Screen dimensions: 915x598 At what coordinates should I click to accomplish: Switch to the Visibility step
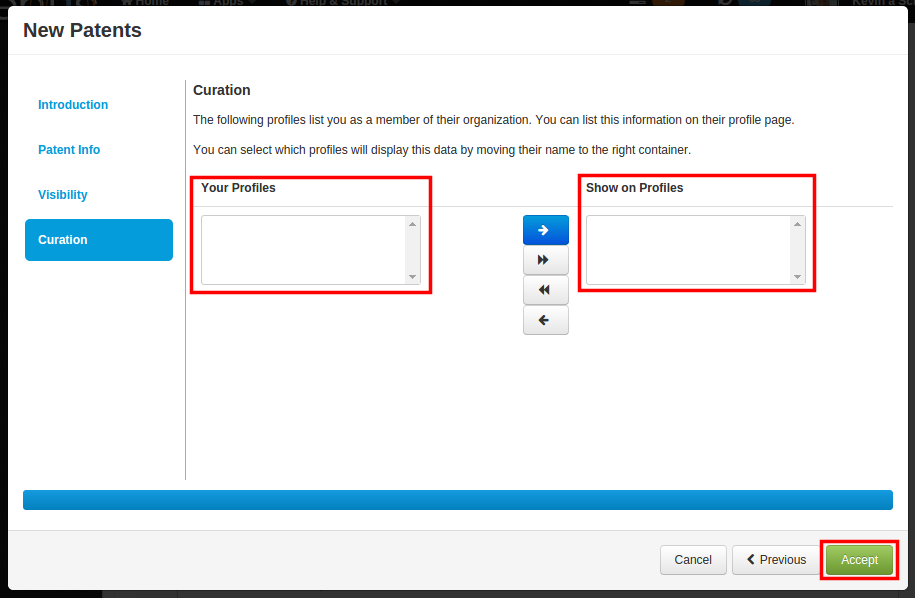(x=62, y=195)
